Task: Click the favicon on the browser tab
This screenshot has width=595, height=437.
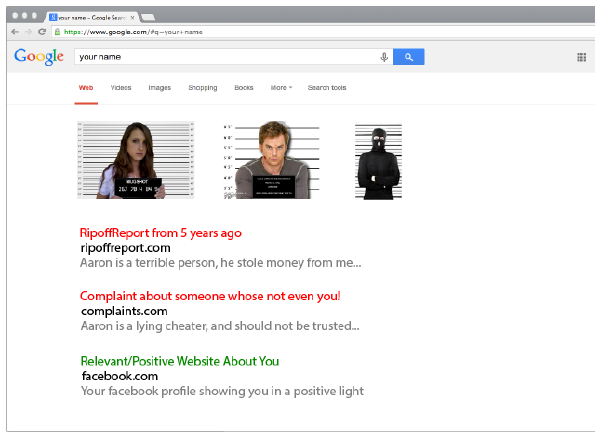Action: [x=53, y=17]
